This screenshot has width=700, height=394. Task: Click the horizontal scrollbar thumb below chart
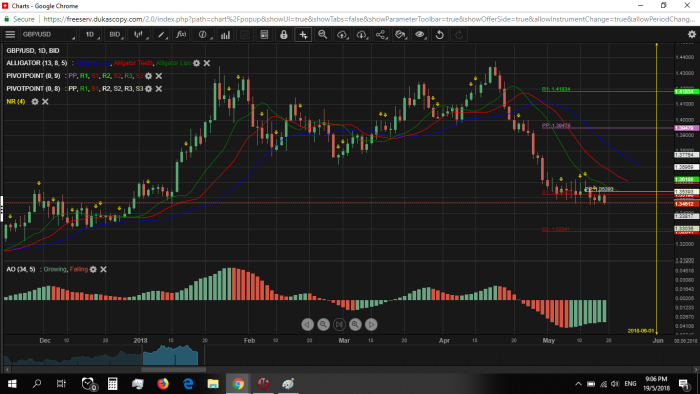pyautogui.click(x=174, y=369)
